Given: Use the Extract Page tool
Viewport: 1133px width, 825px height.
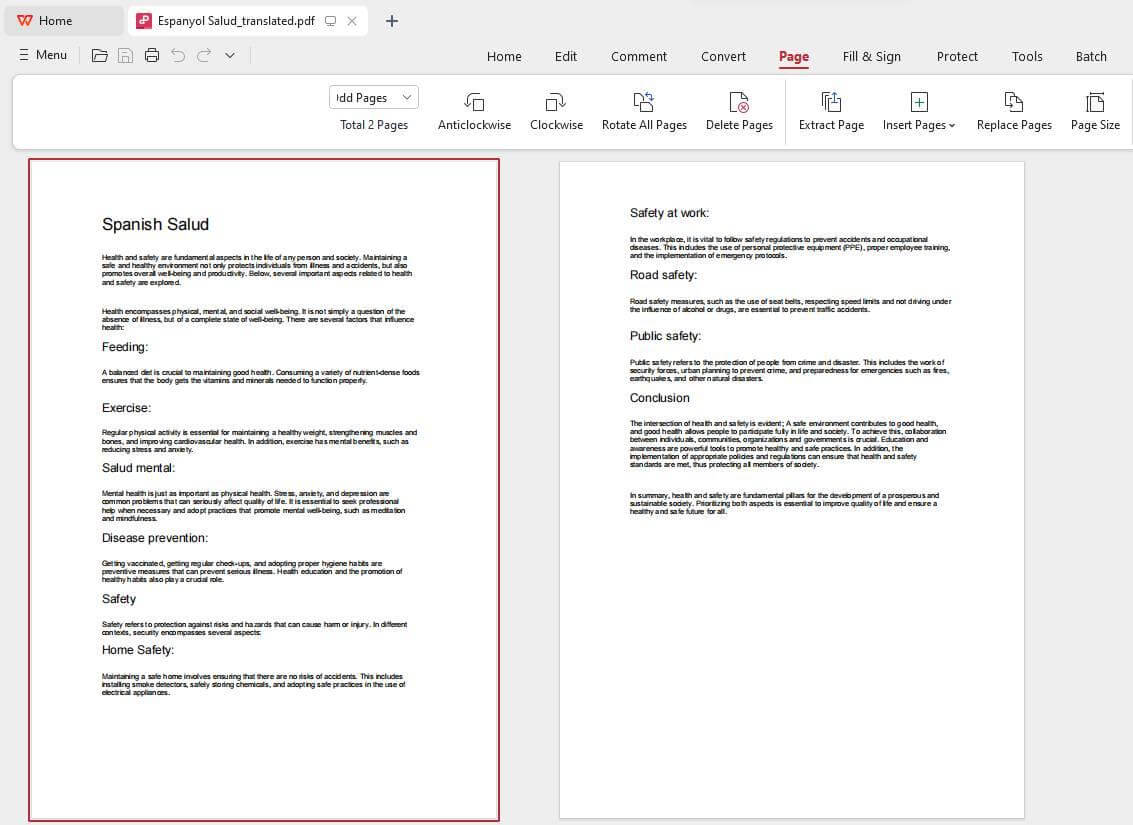Looking at the screenshot, I should 831,108.
